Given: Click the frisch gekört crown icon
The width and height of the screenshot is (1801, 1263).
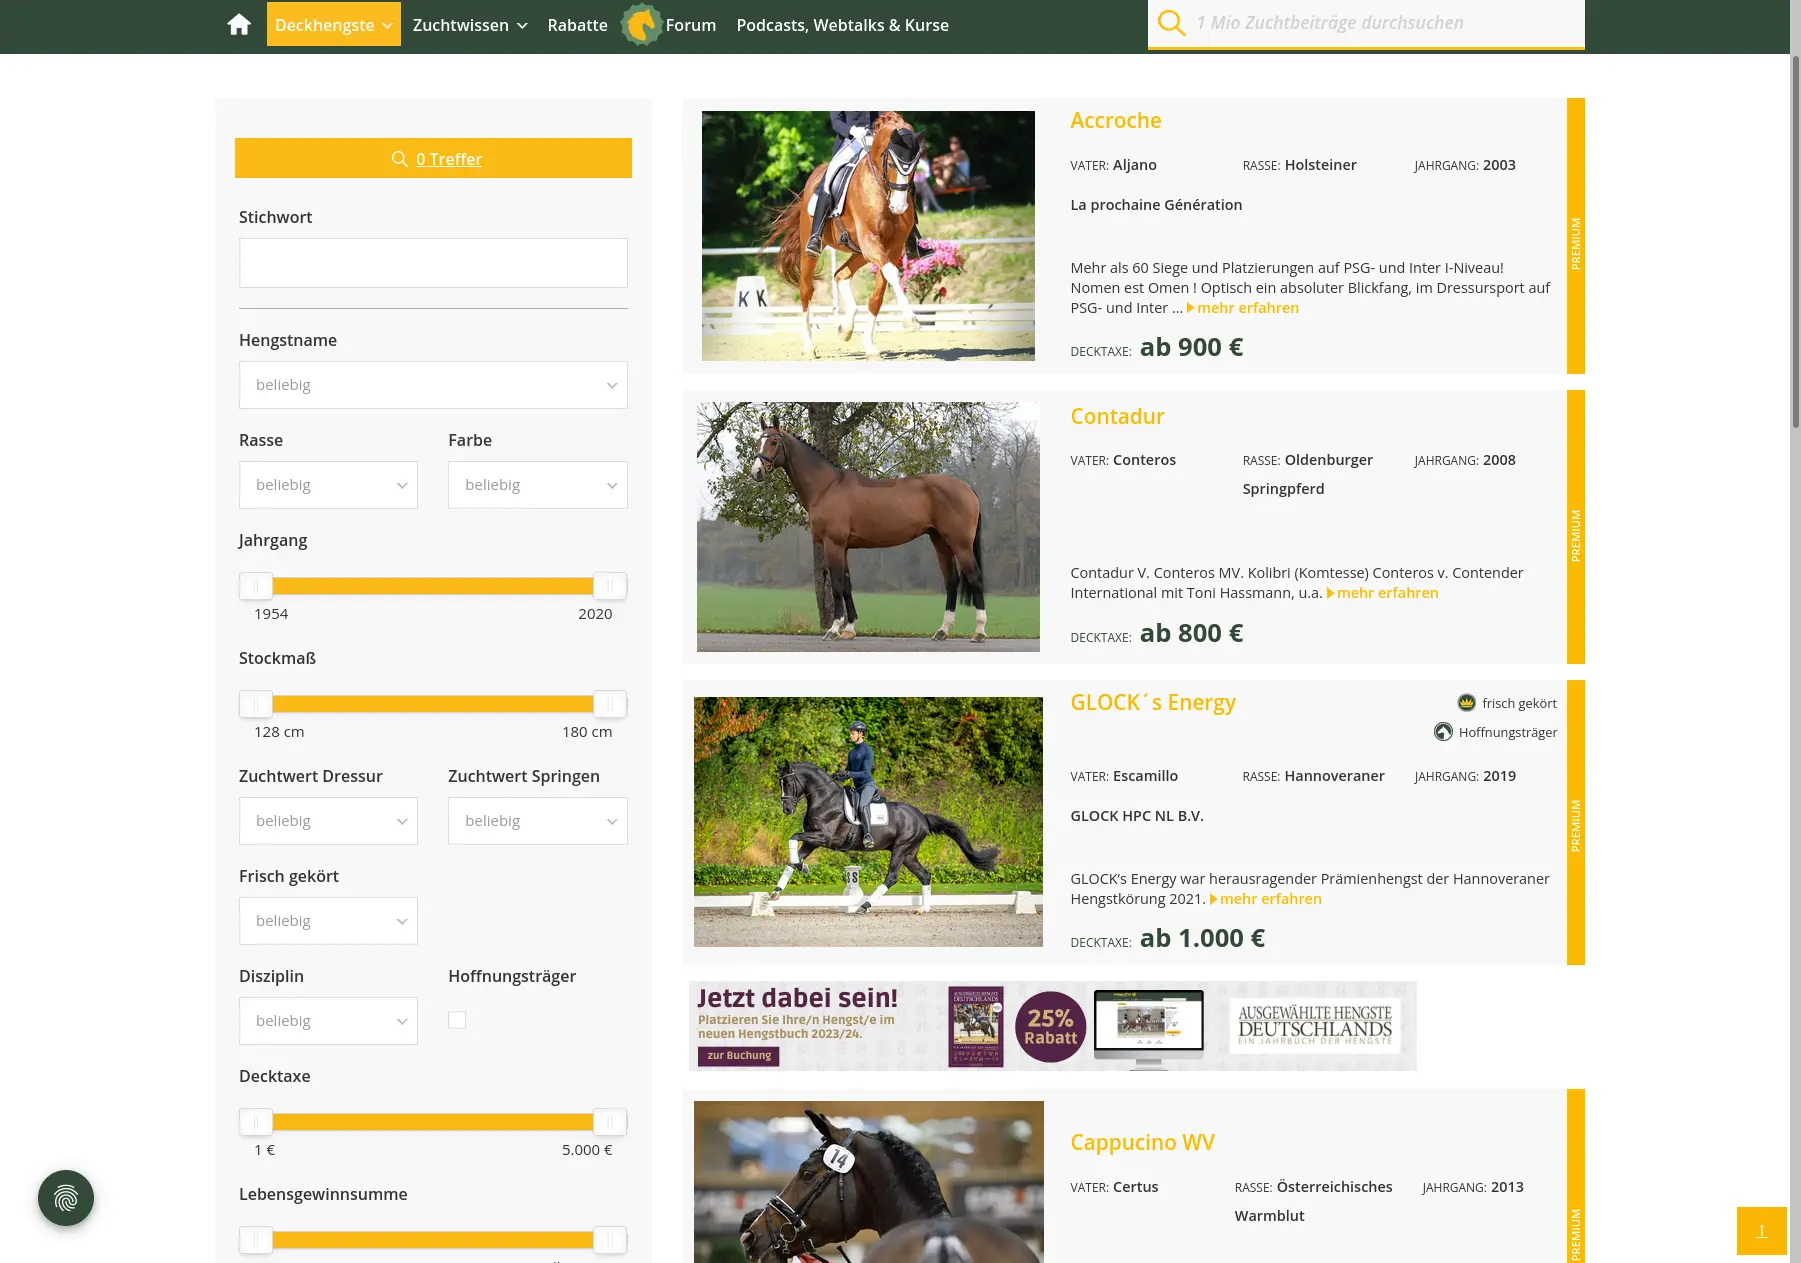Looking at the screenshot, I should (1466, 703).
